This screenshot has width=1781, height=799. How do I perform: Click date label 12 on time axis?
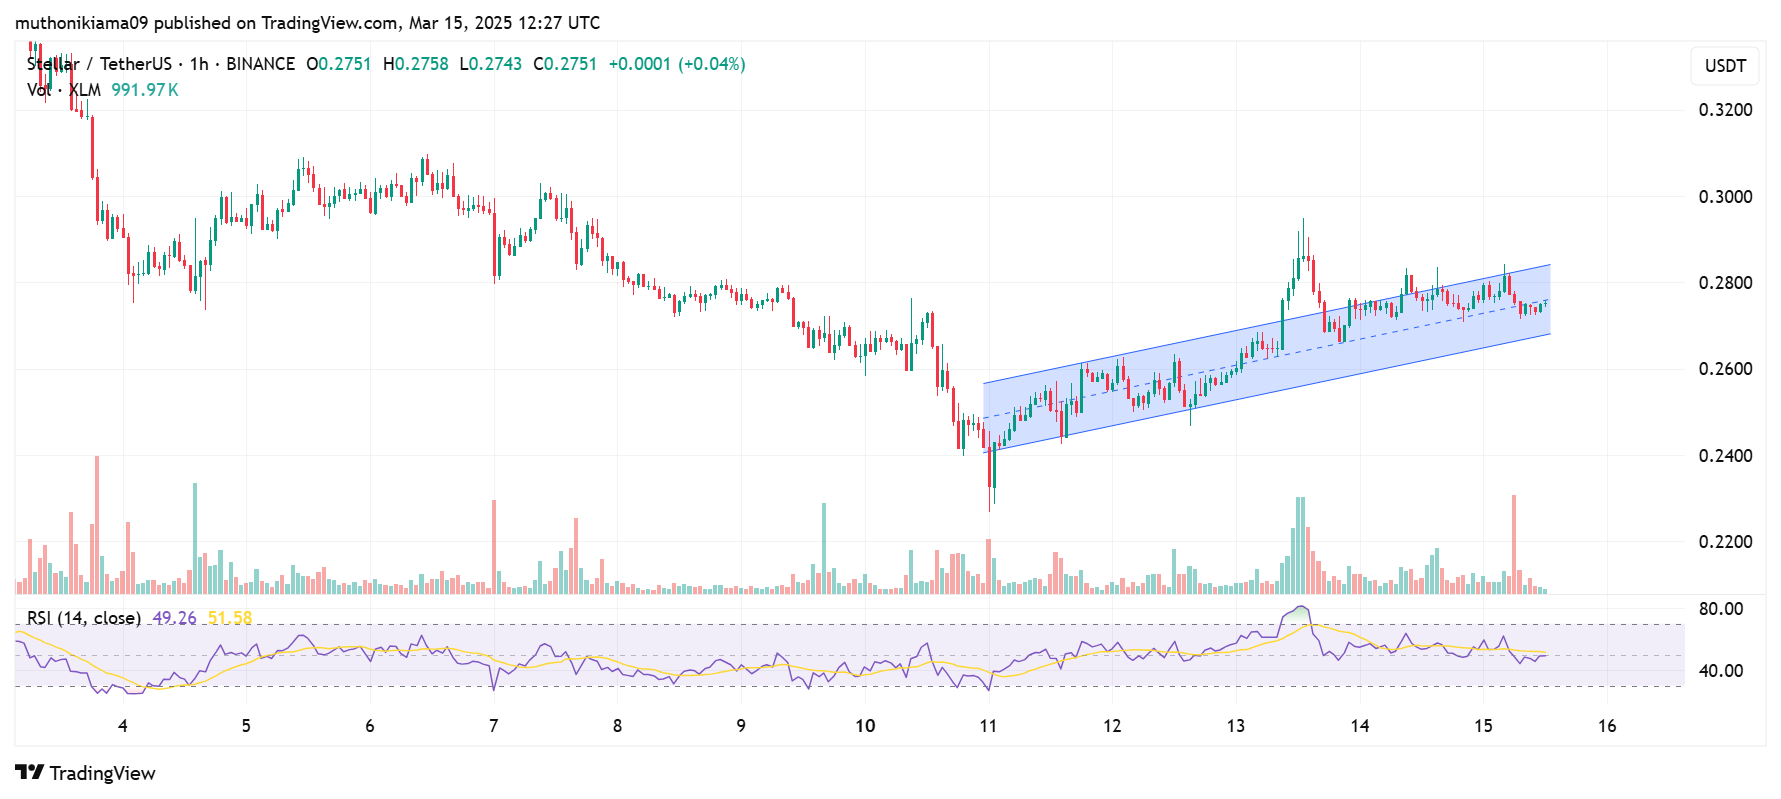coord(1112,726)
